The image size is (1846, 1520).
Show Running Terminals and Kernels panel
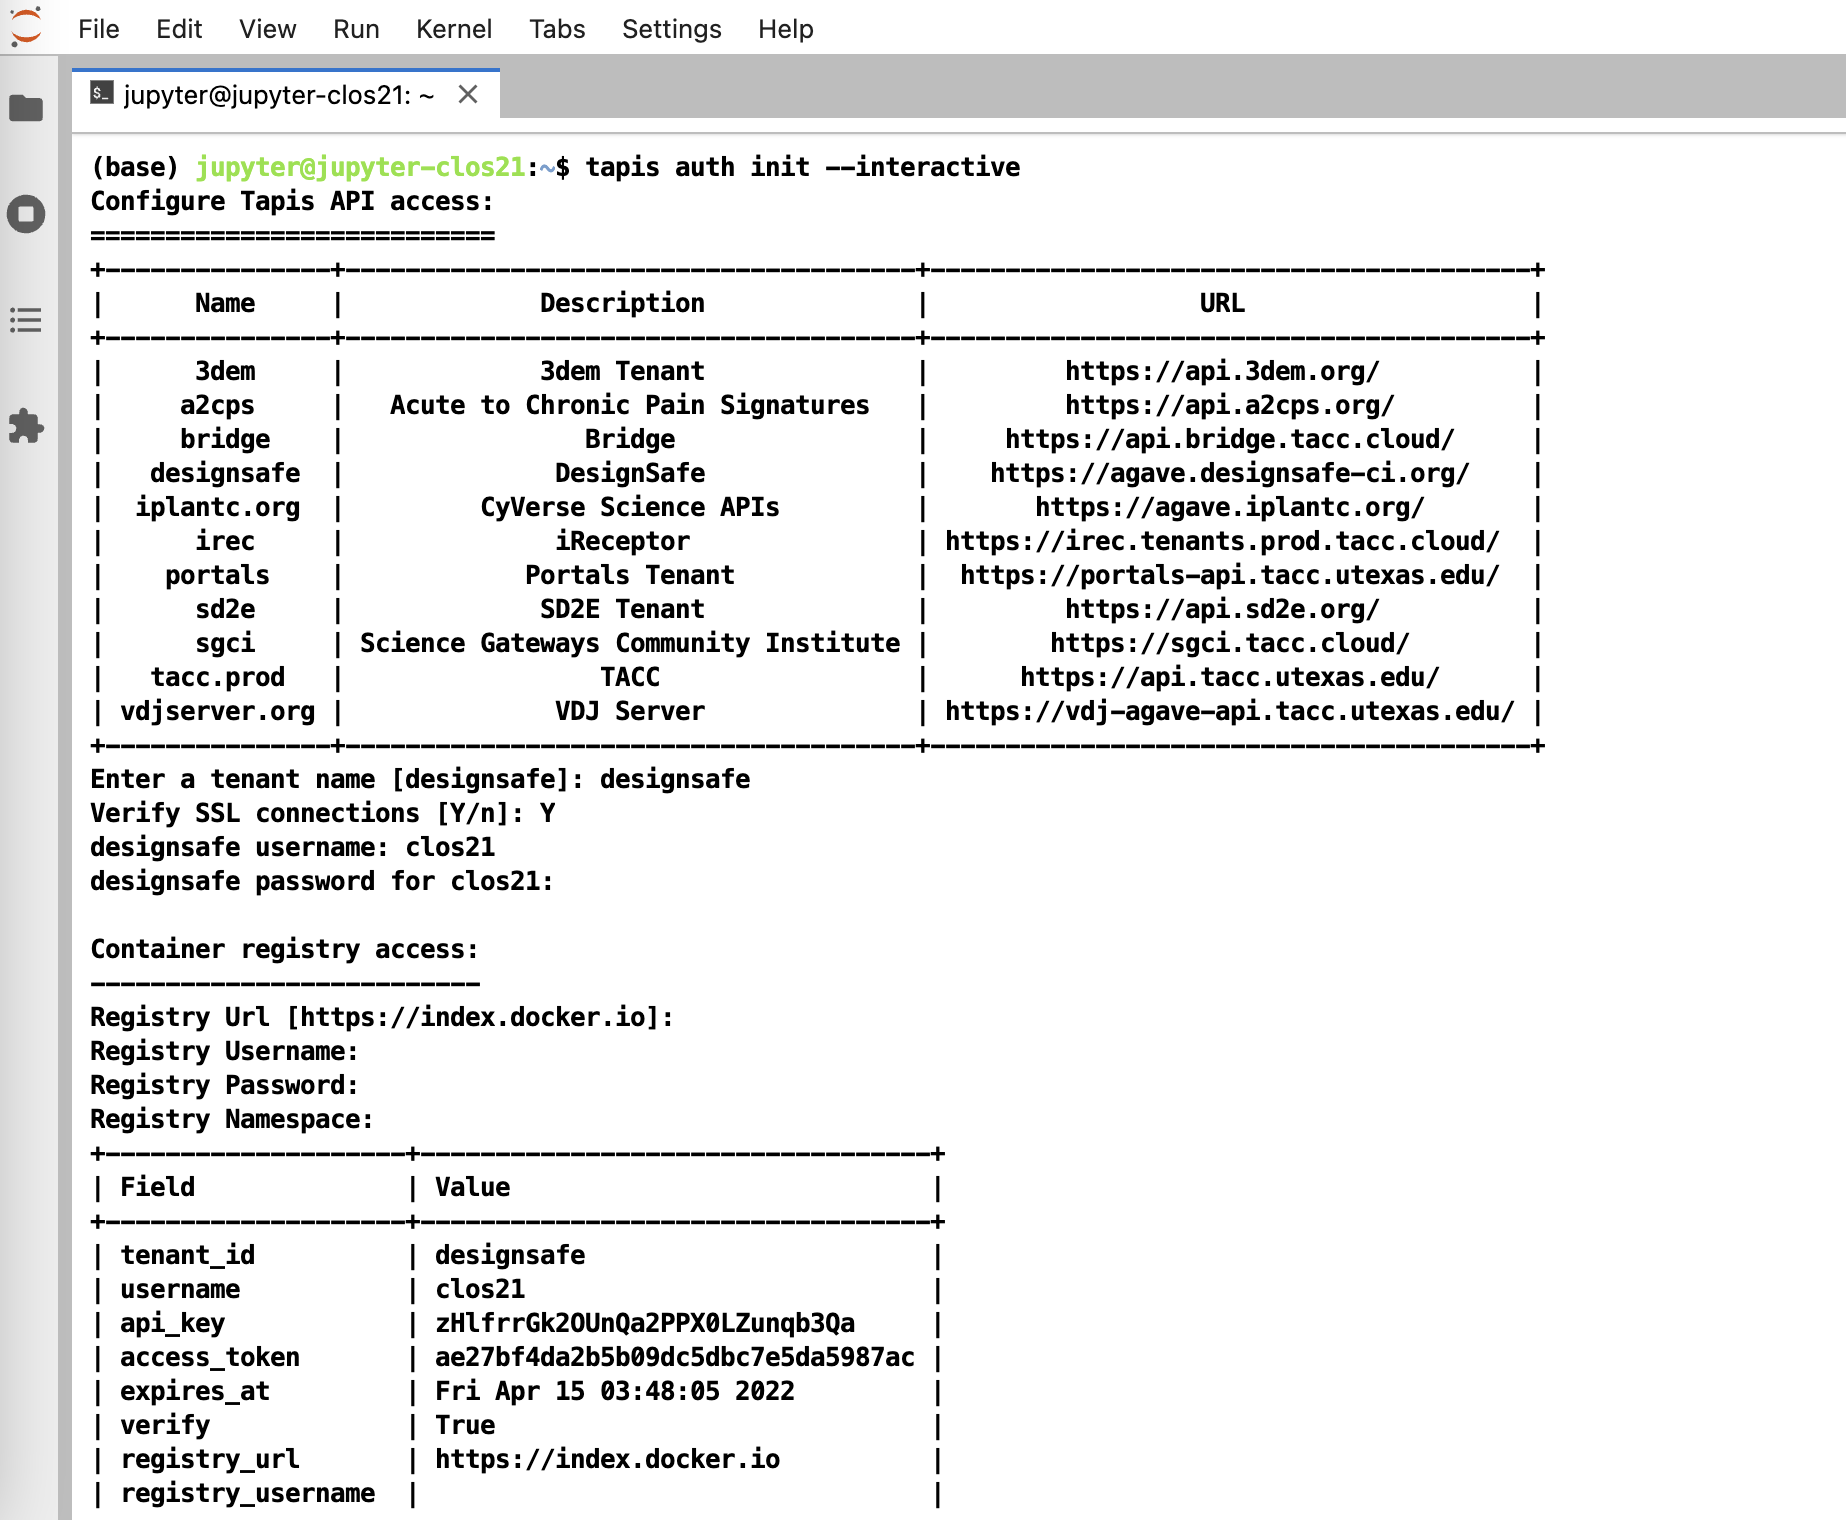26,214
